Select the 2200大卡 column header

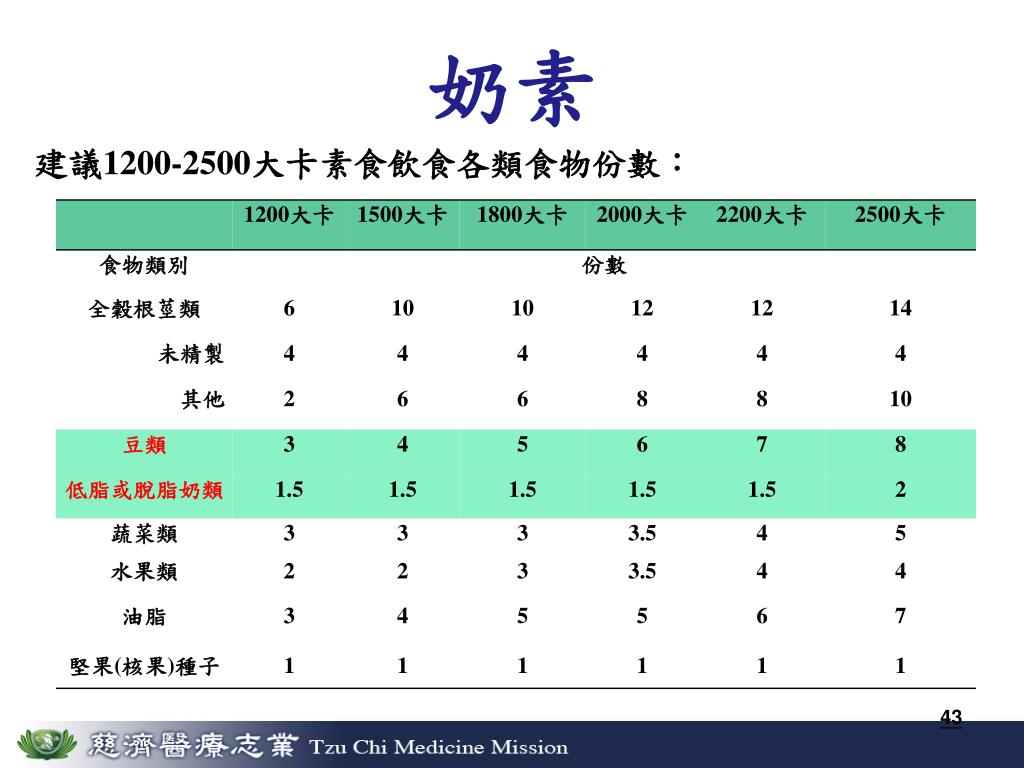[x=761, y=215]
